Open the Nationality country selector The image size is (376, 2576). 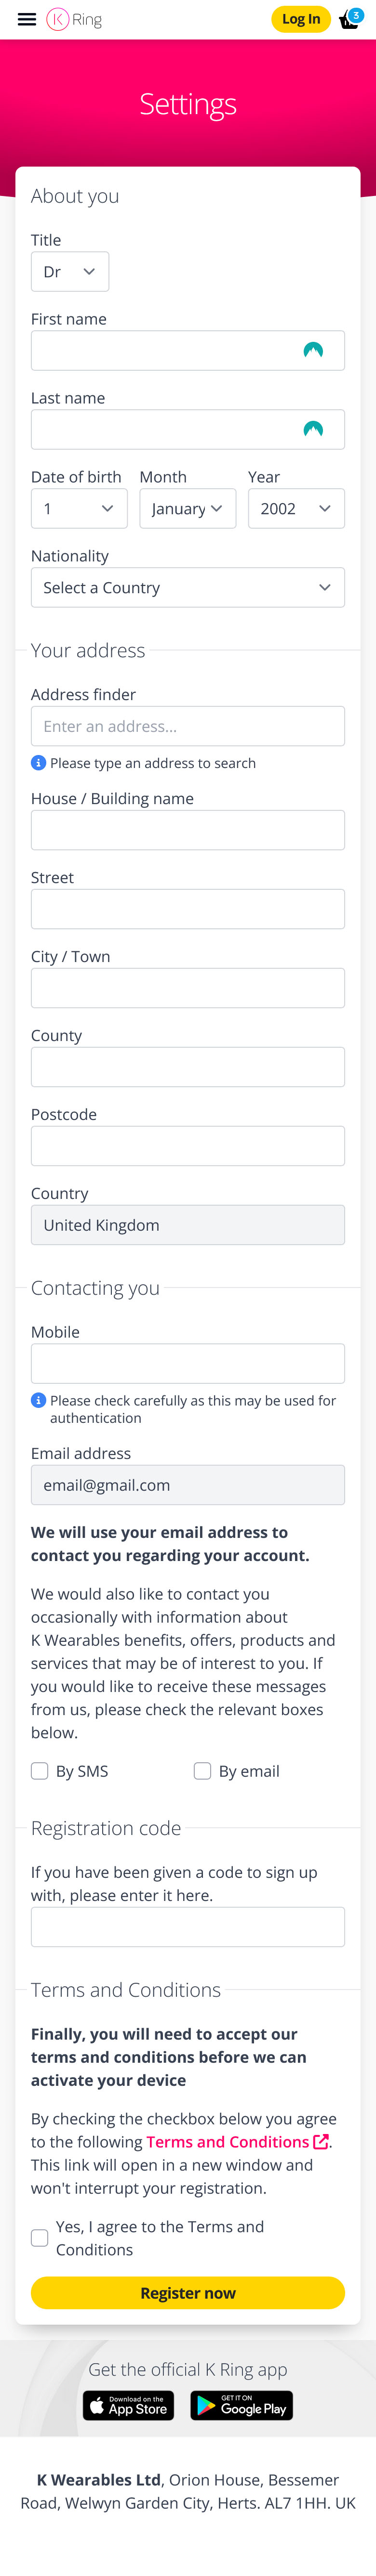coord(188,588)
